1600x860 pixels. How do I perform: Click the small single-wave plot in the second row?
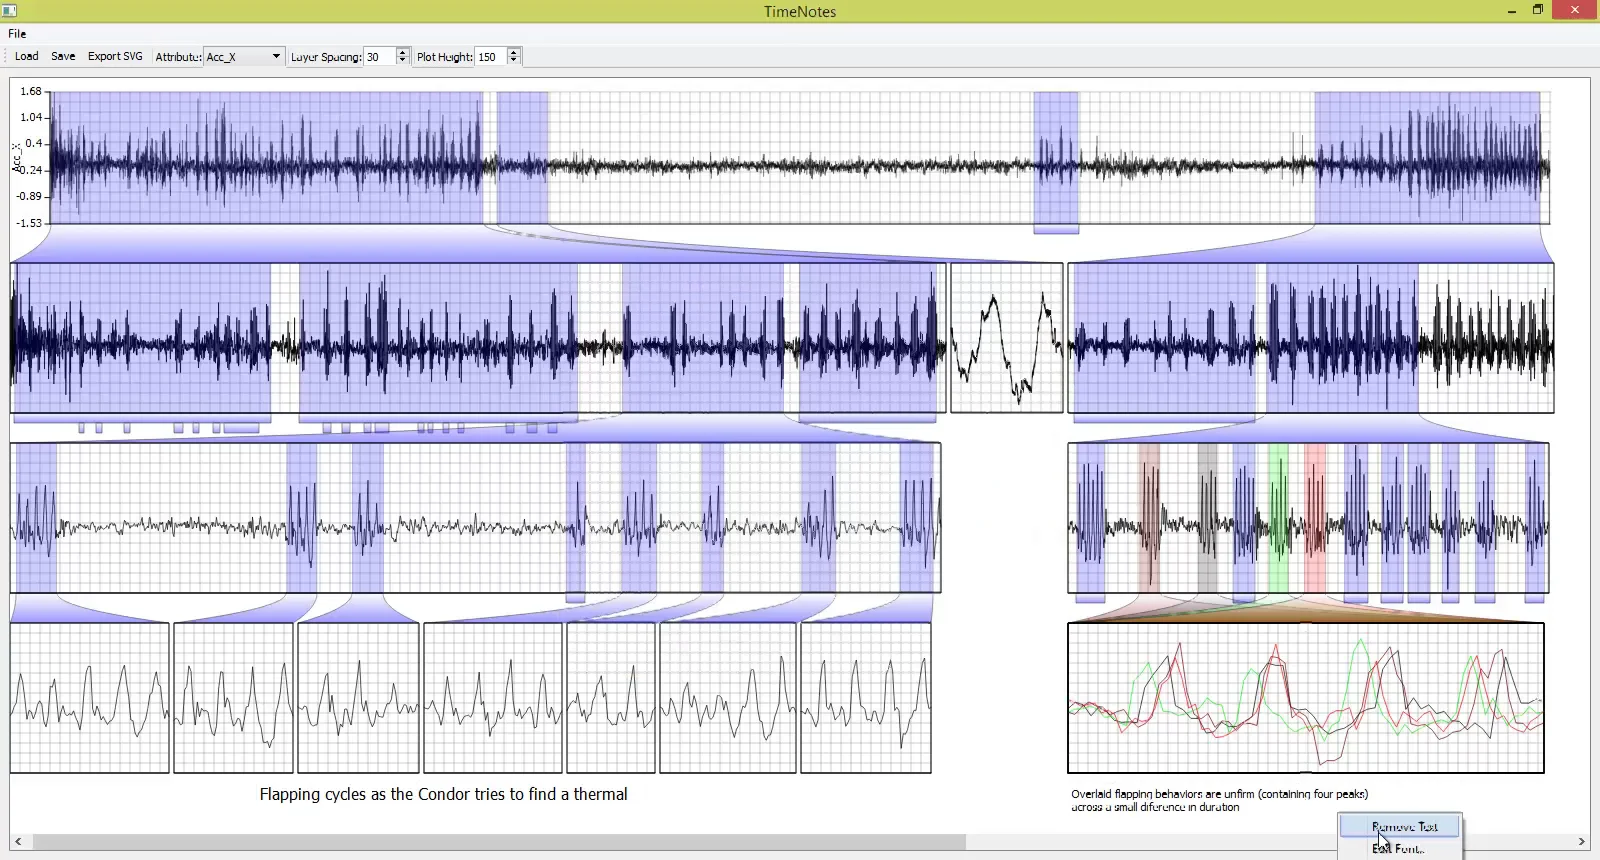[1007, 338]
